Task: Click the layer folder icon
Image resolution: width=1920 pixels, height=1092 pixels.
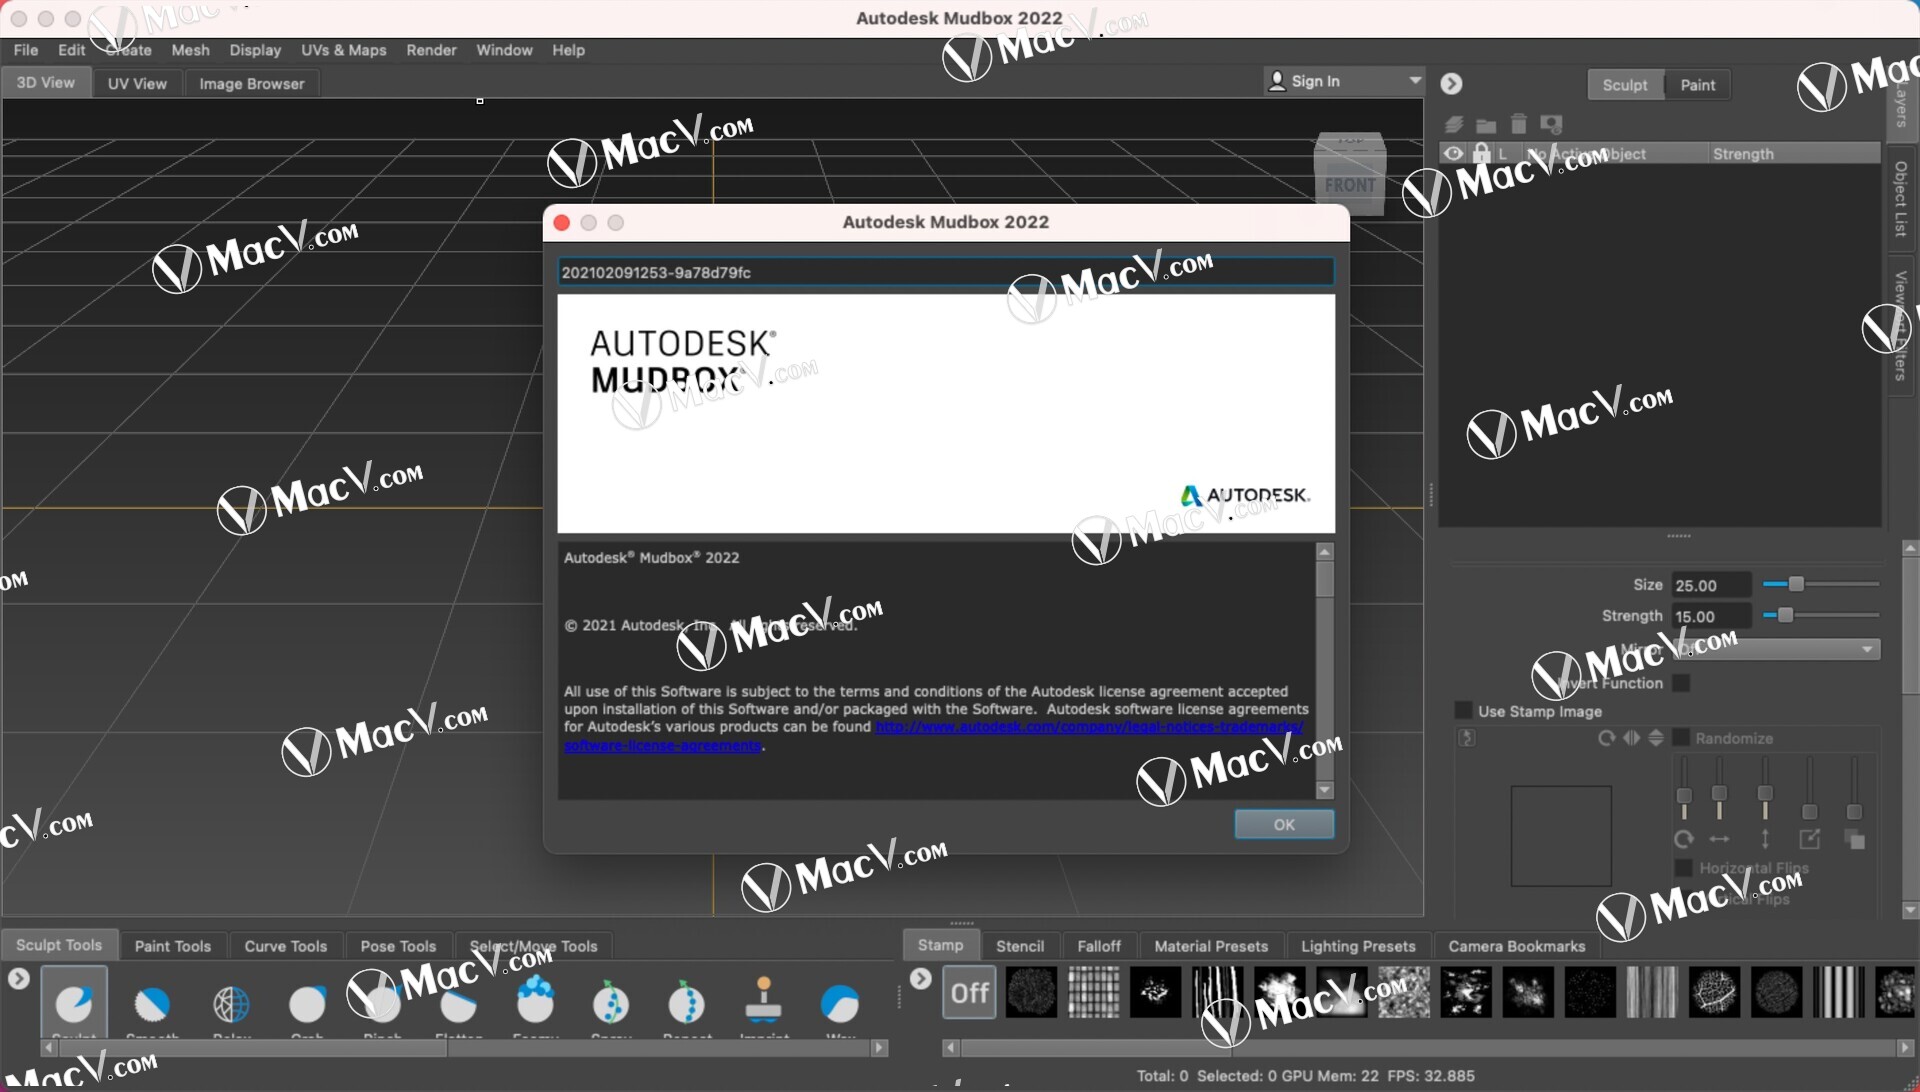Action: (x=1487, y=124)
